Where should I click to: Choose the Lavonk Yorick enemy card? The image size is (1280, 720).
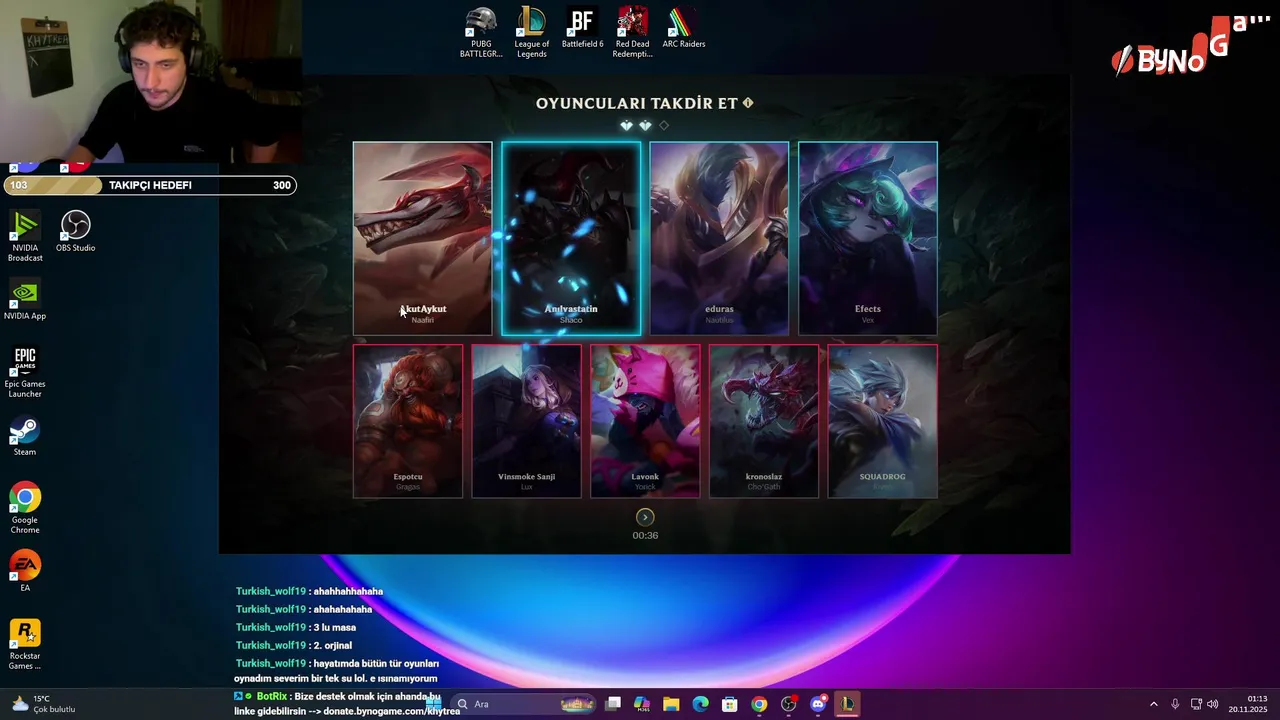[645, 421]
